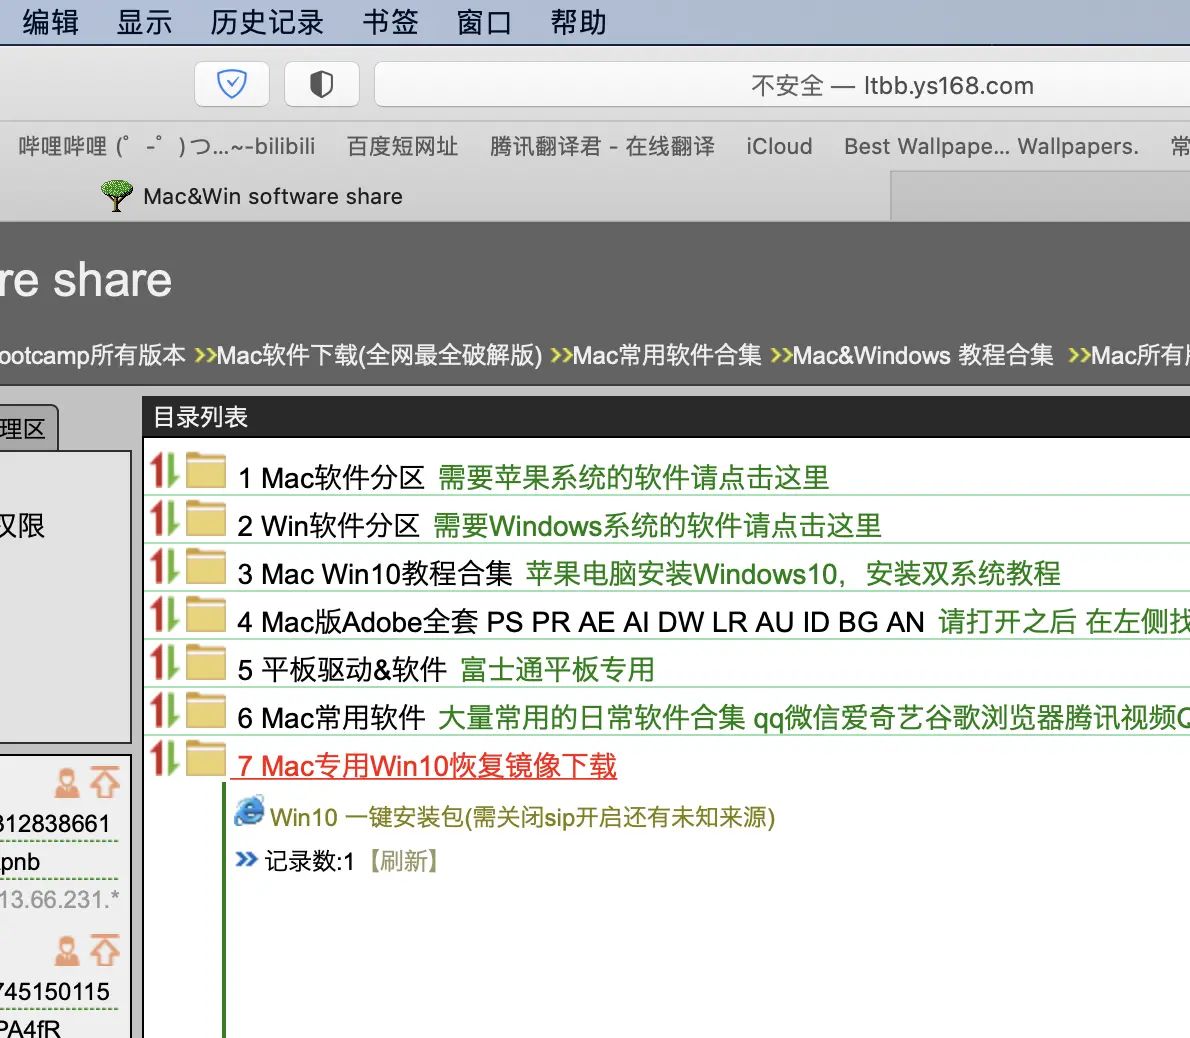Open the Mac常用软件合集 nav link
The height and width of the screenshot is (1038, 1190).
(x=667, y=355)
